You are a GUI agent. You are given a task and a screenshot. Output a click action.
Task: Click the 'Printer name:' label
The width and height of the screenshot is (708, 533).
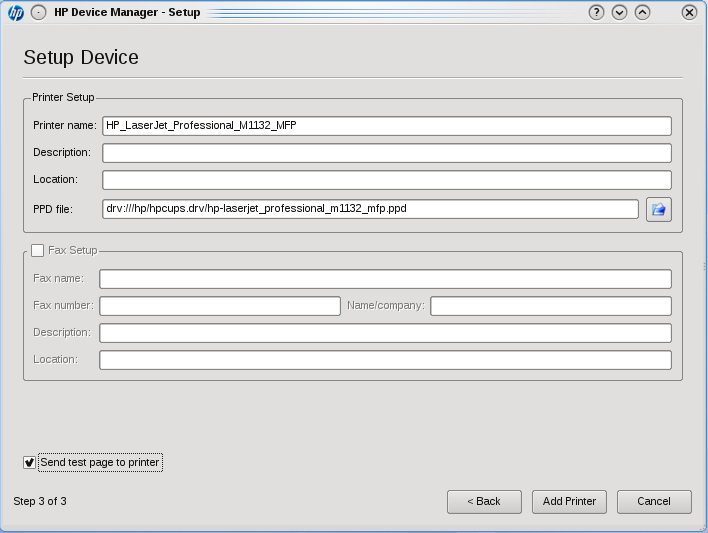coord(65,126)
